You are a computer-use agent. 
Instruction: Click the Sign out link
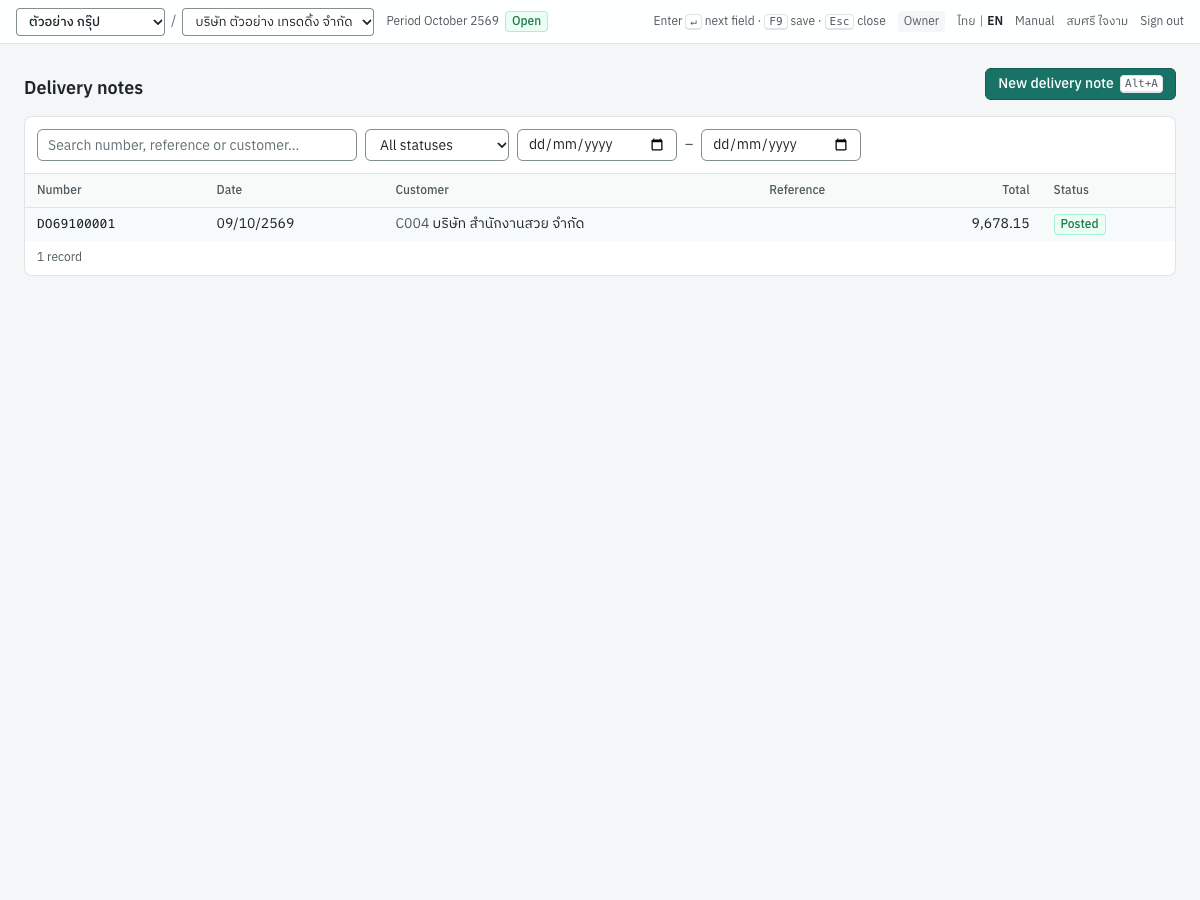[x=1162, y=21]
